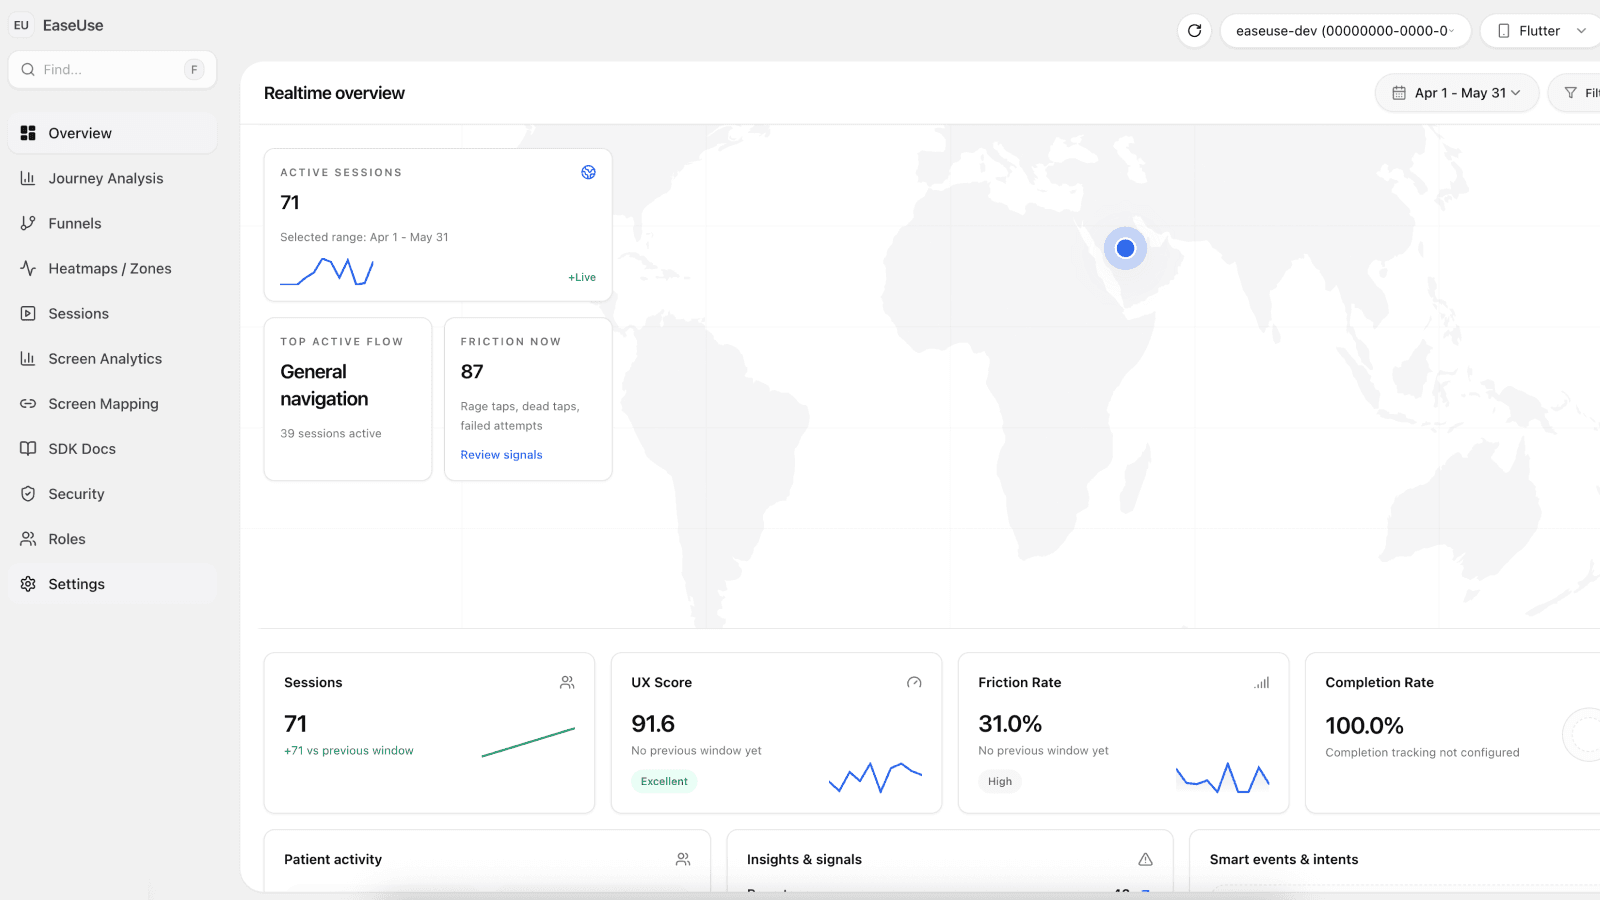Click General navigation top active flow
Screen dimensions: 1600x900
point(324,385)
